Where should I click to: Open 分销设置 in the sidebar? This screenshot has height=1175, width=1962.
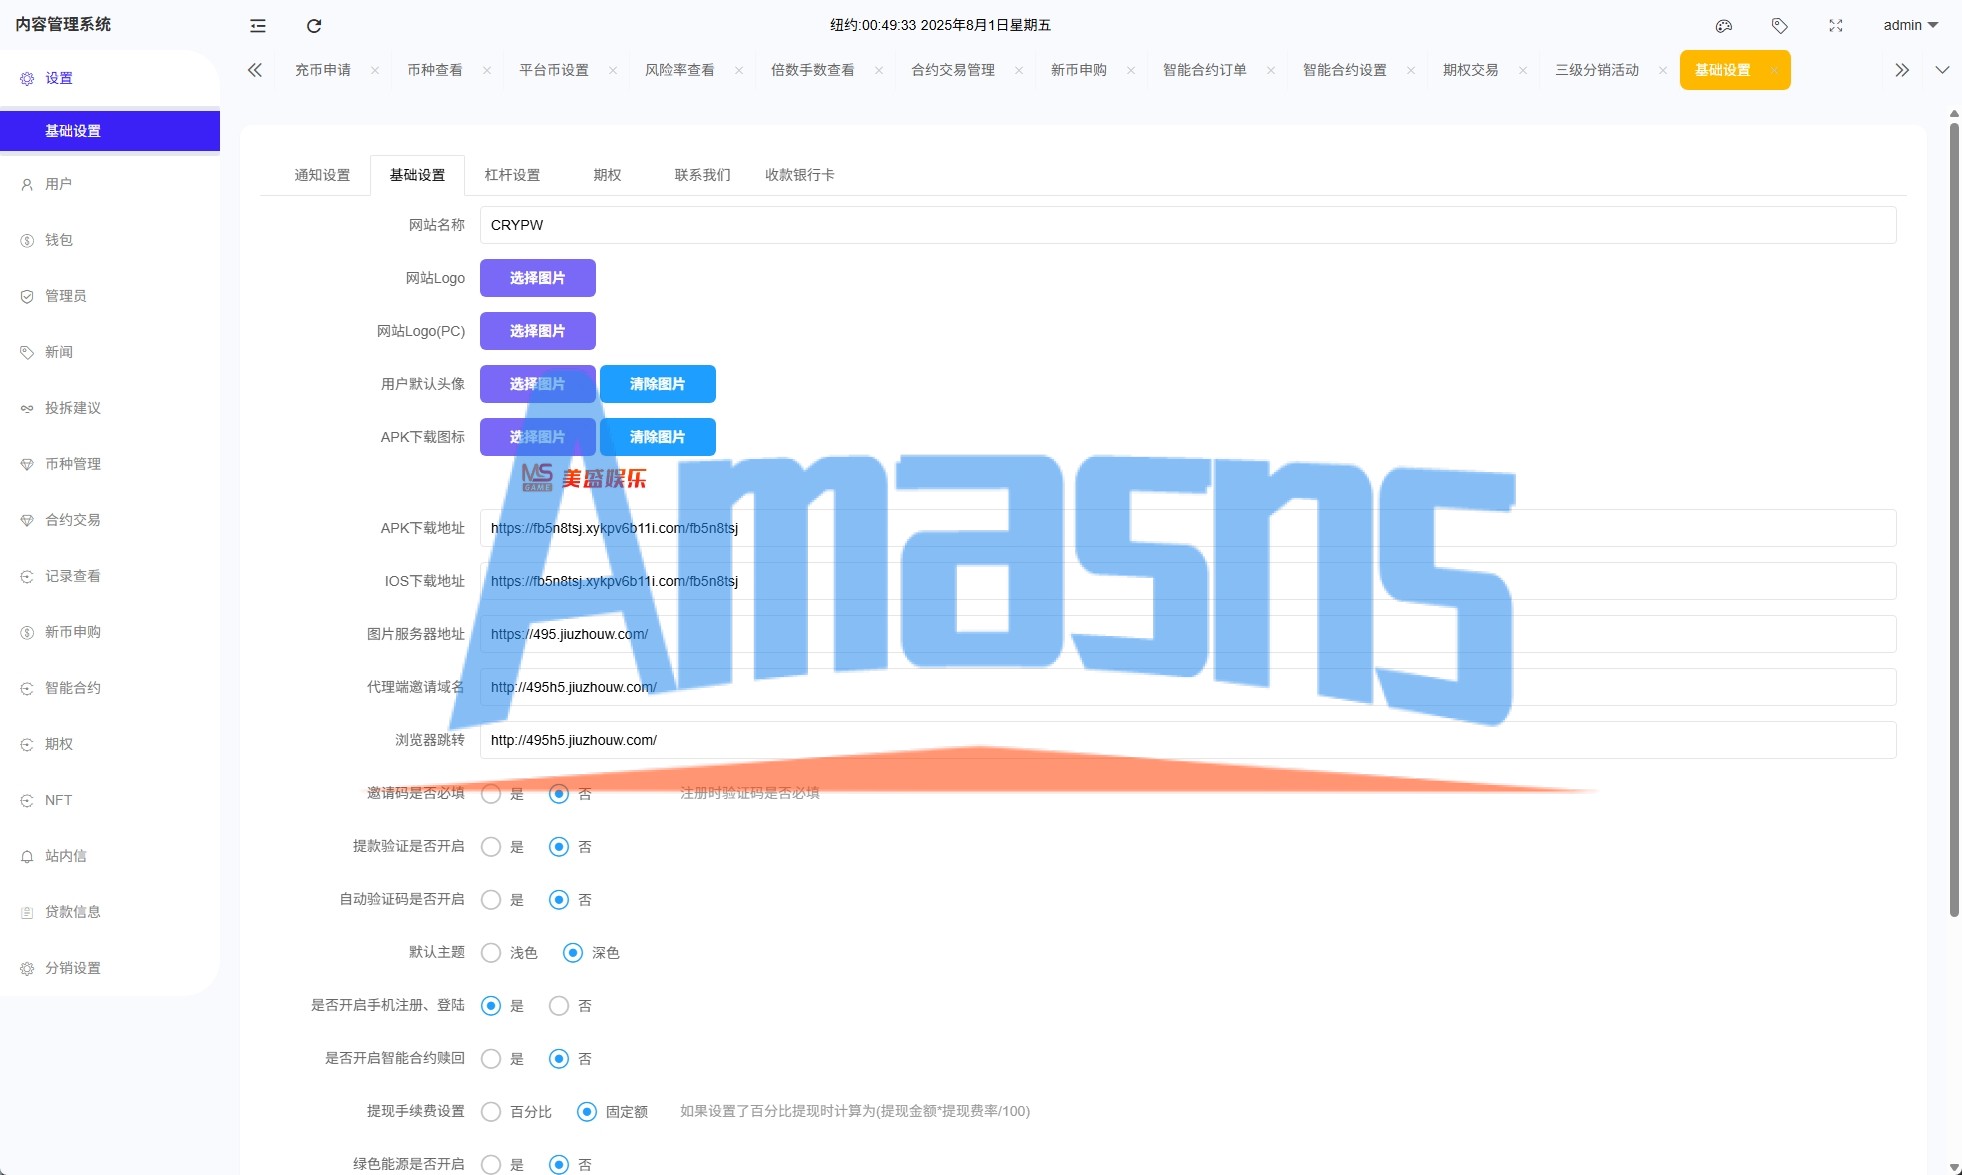pyautogui.click(x=110, y=968)
